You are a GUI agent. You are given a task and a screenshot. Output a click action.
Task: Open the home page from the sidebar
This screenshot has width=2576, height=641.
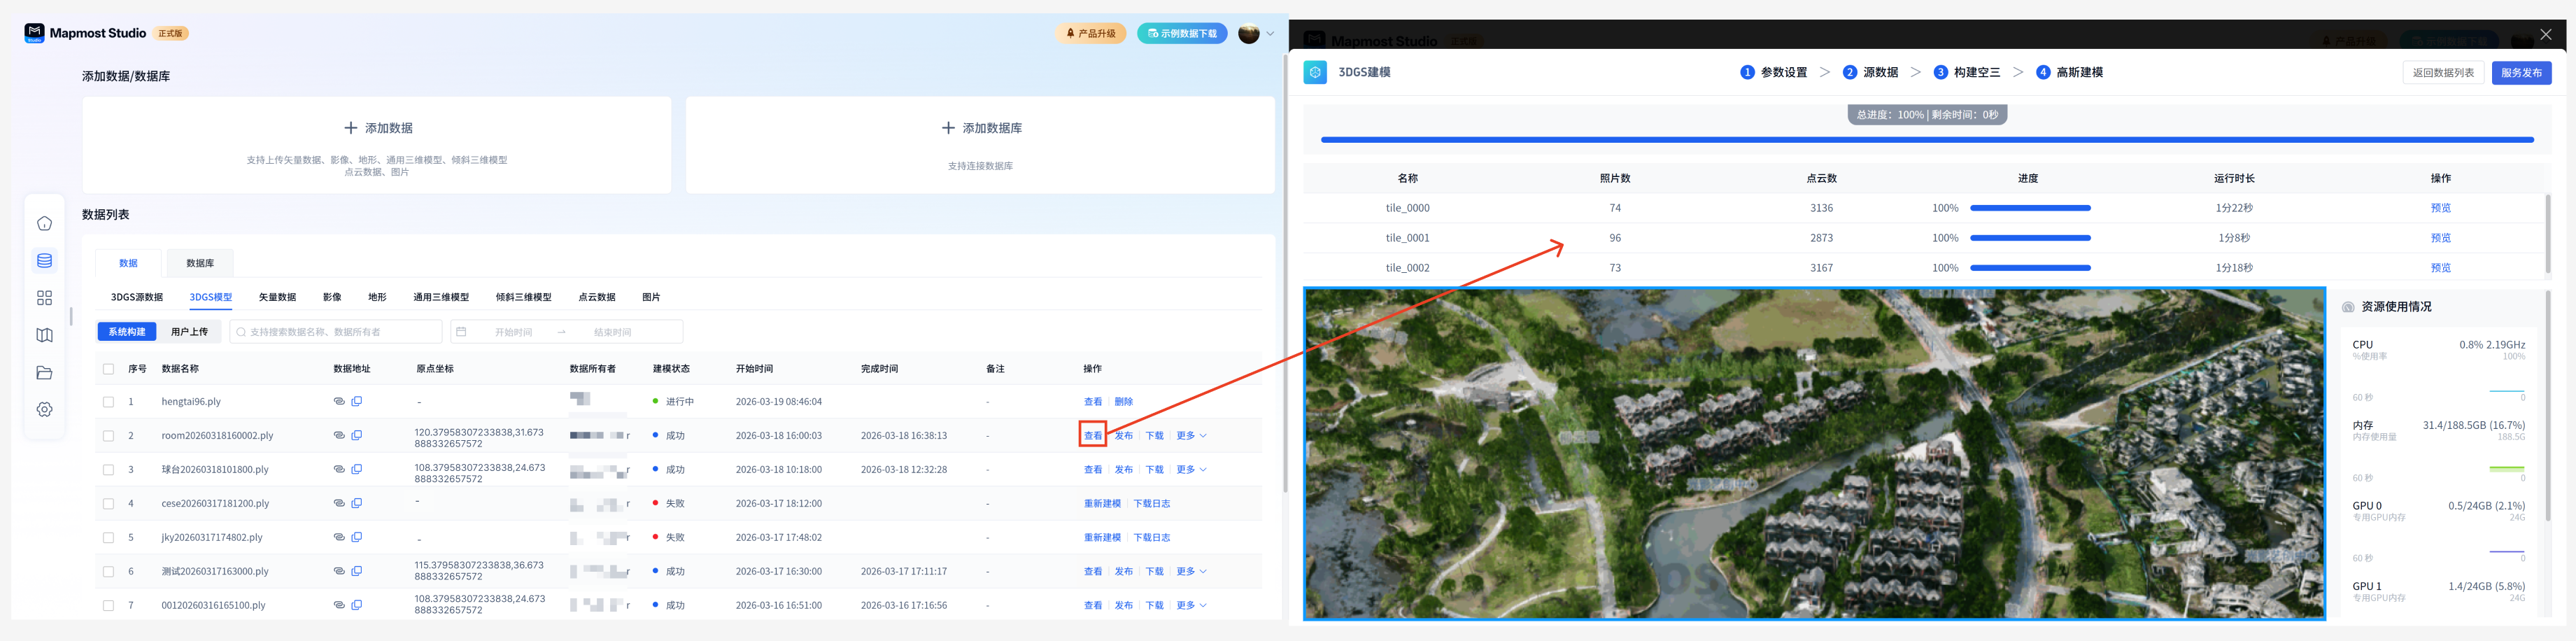(x=44, y=223)
